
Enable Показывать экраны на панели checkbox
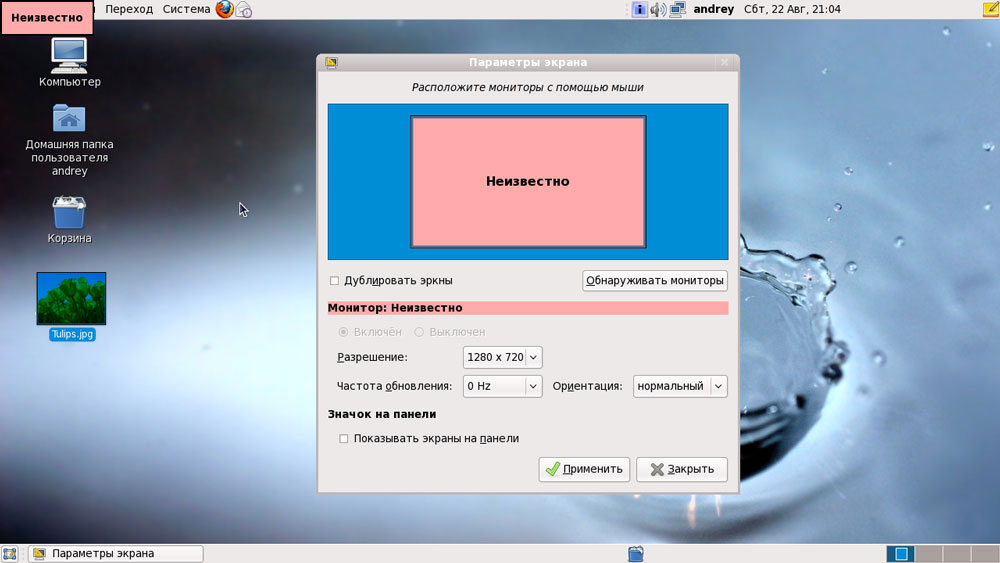coord(344,439)
